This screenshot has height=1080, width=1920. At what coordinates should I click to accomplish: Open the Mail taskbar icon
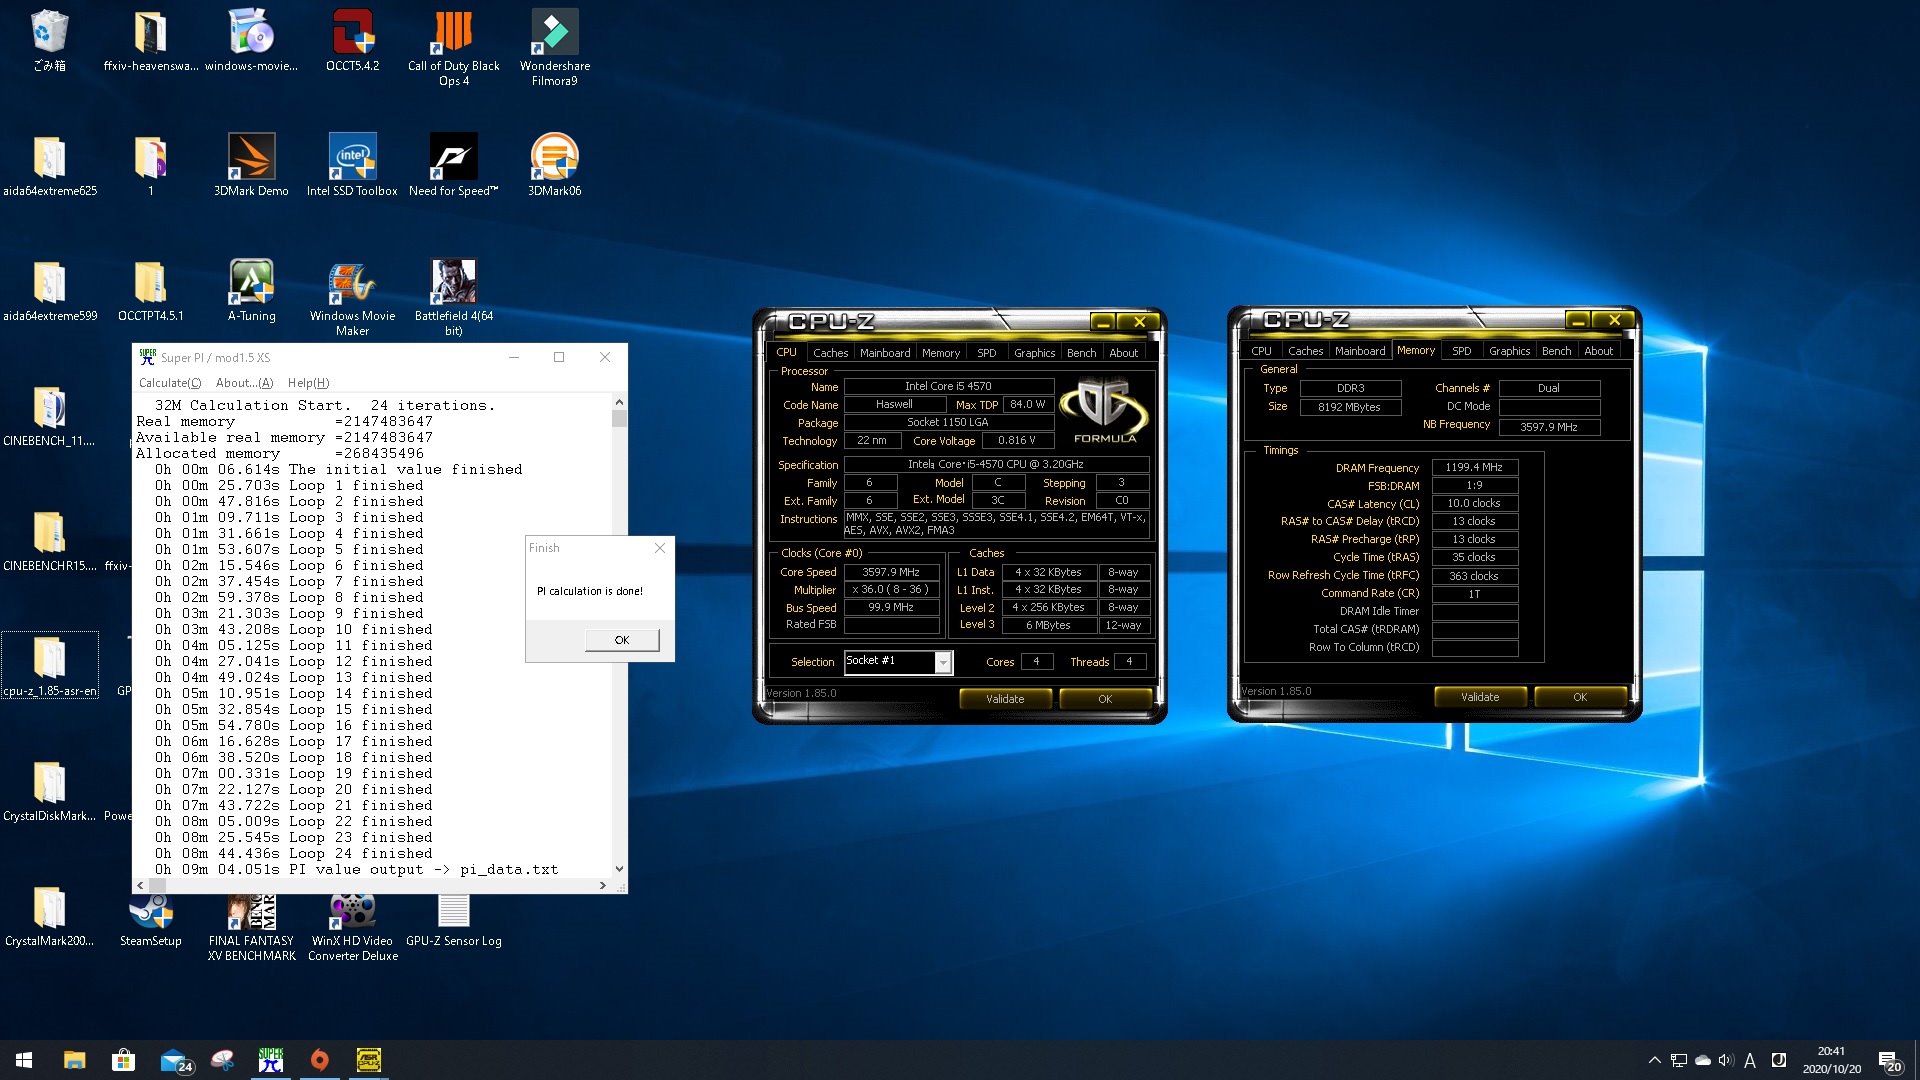[173, 1060]
